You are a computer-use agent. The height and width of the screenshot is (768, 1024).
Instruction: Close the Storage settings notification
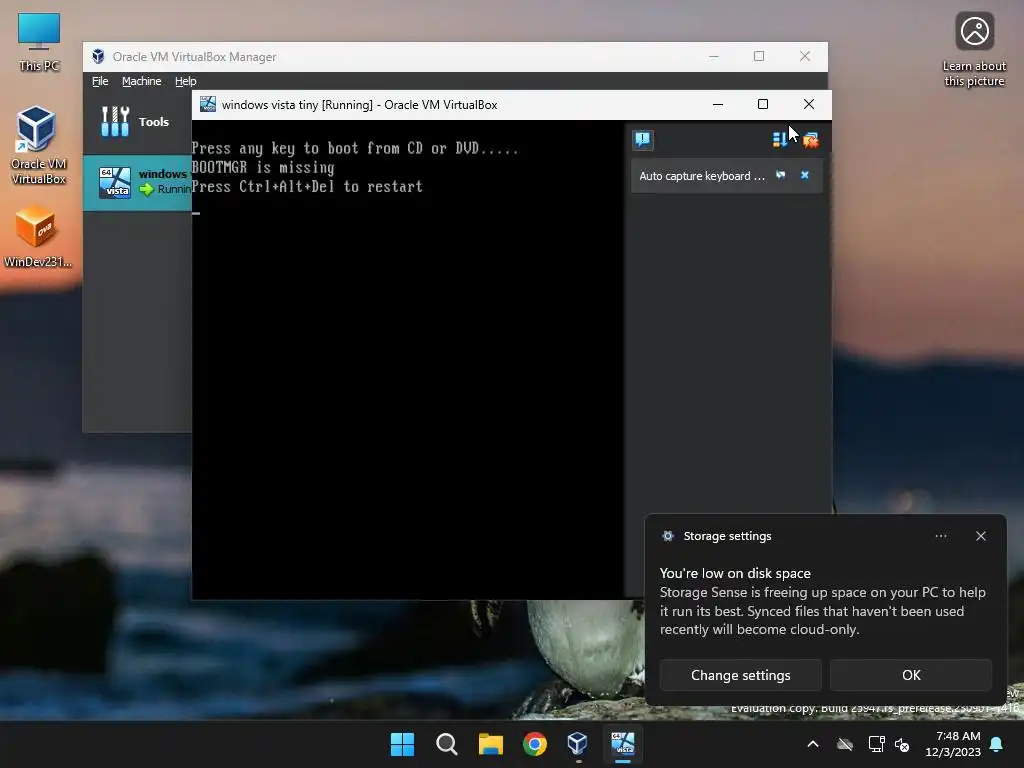click(980, 536)
